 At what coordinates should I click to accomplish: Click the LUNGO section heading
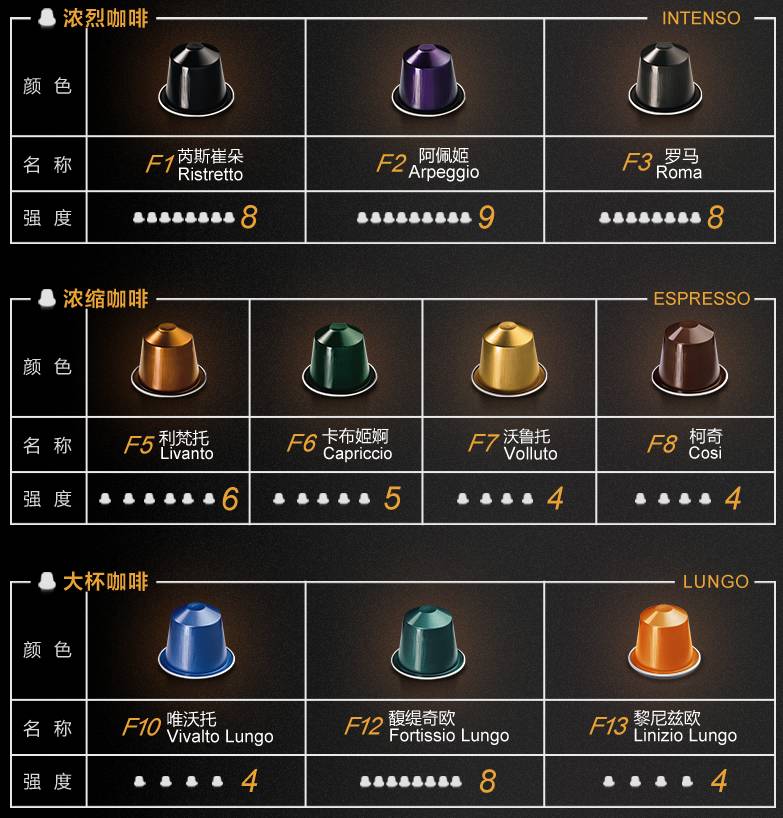click(716, 581)
